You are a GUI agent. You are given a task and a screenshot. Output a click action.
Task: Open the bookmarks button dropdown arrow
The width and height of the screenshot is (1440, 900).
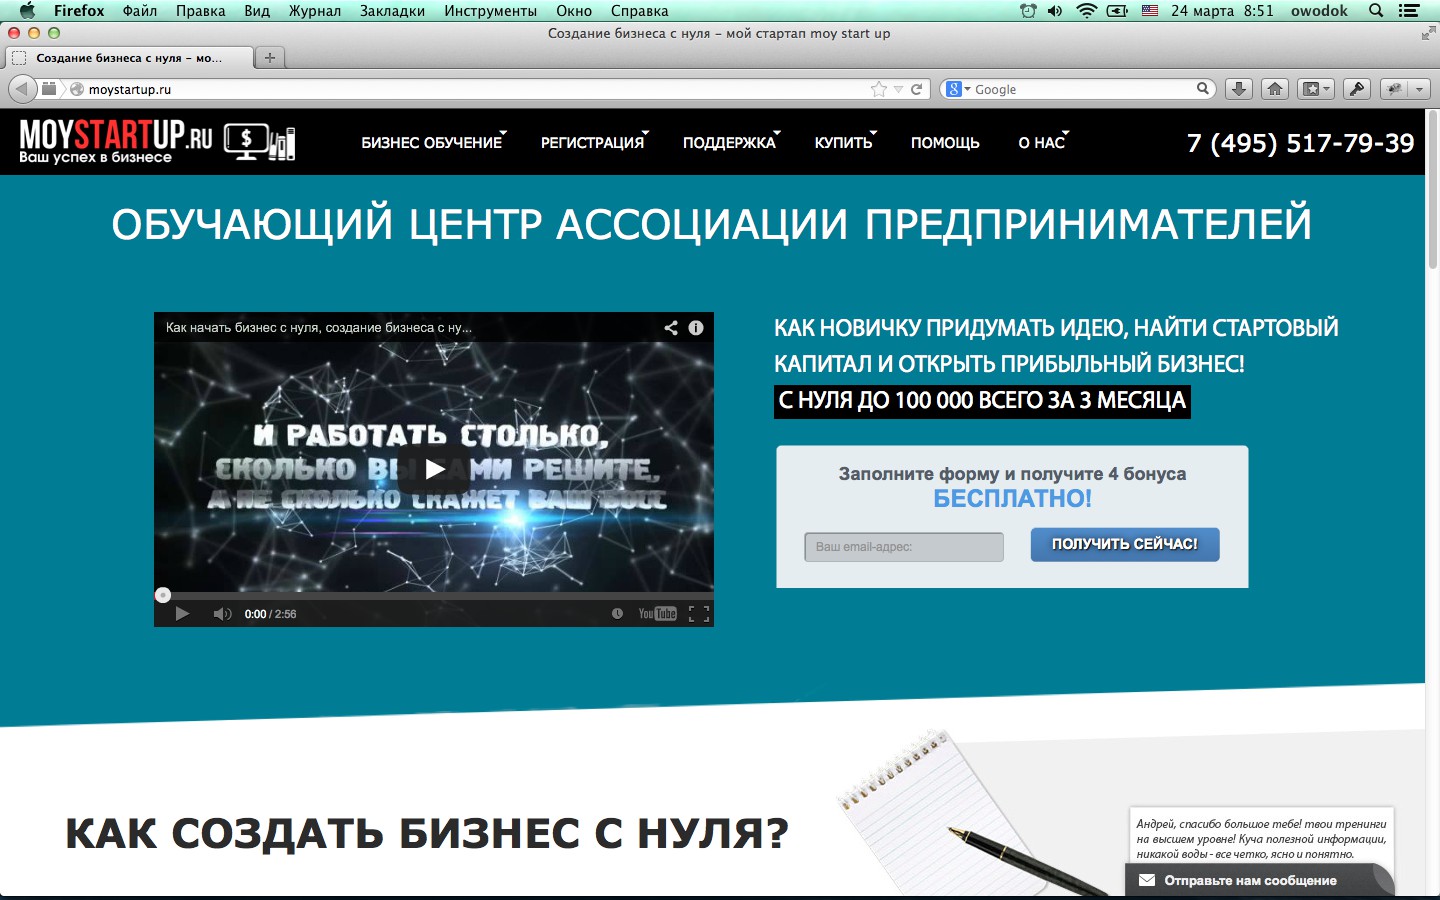[x=1327, y=89]
